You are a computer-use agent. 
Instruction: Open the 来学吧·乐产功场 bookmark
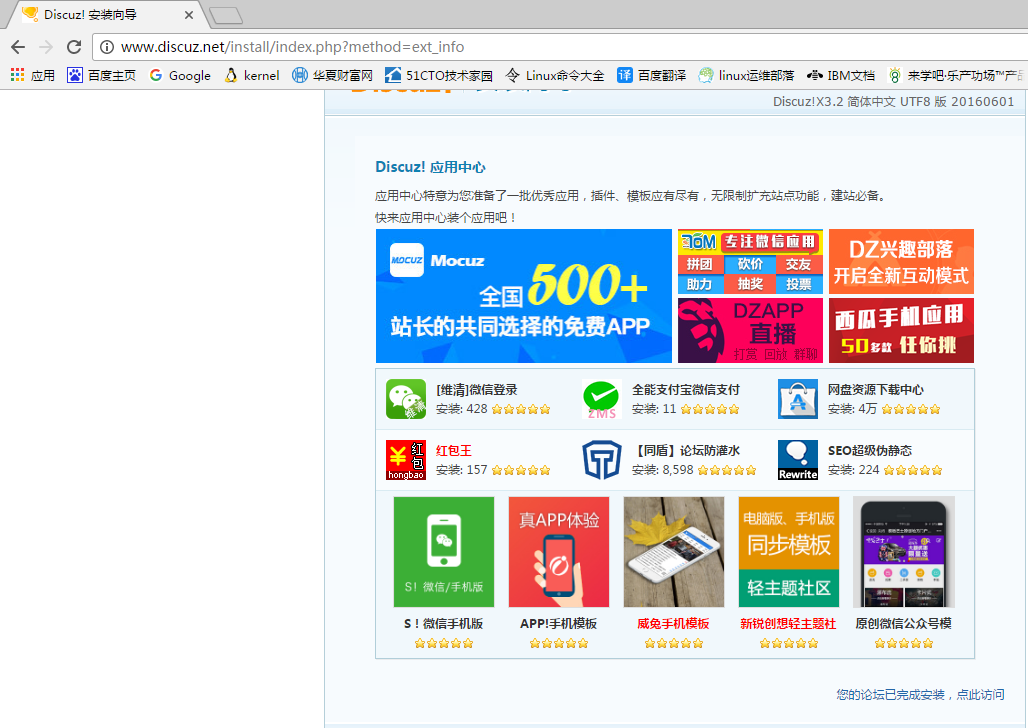(957, 75)
